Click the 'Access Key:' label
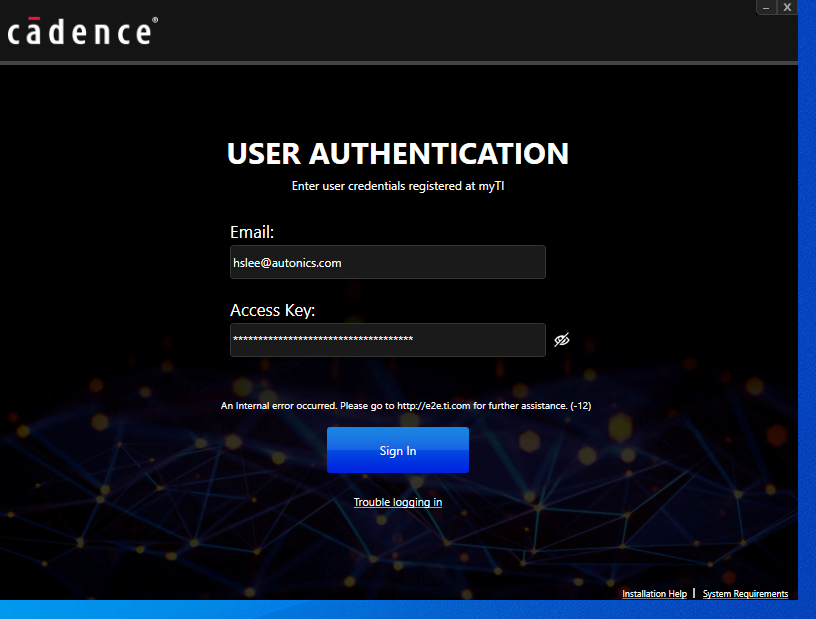Screen dimensions: 816x619 [272, 310]
